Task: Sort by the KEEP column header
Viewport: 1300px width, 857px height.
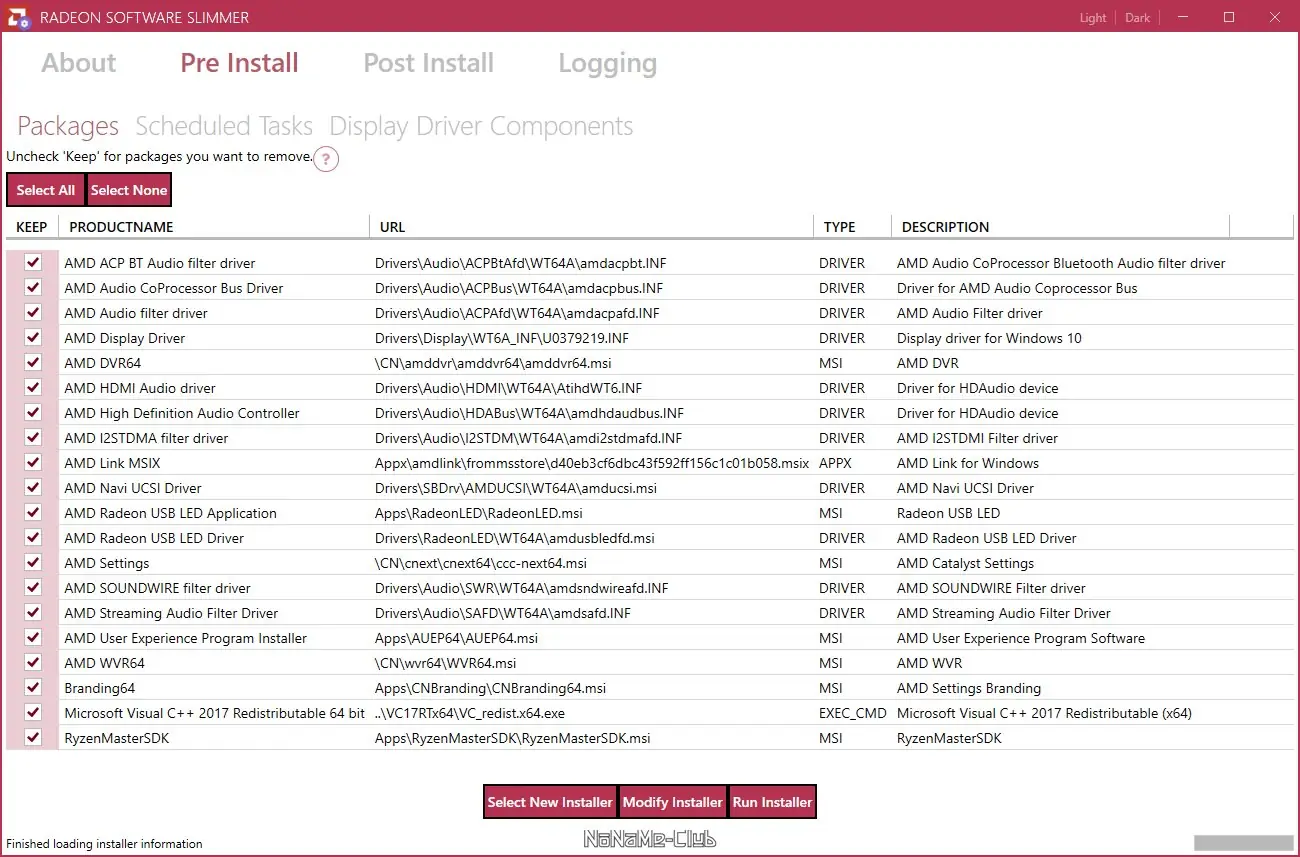Action: pyautogui.click(x=32, y=227)
